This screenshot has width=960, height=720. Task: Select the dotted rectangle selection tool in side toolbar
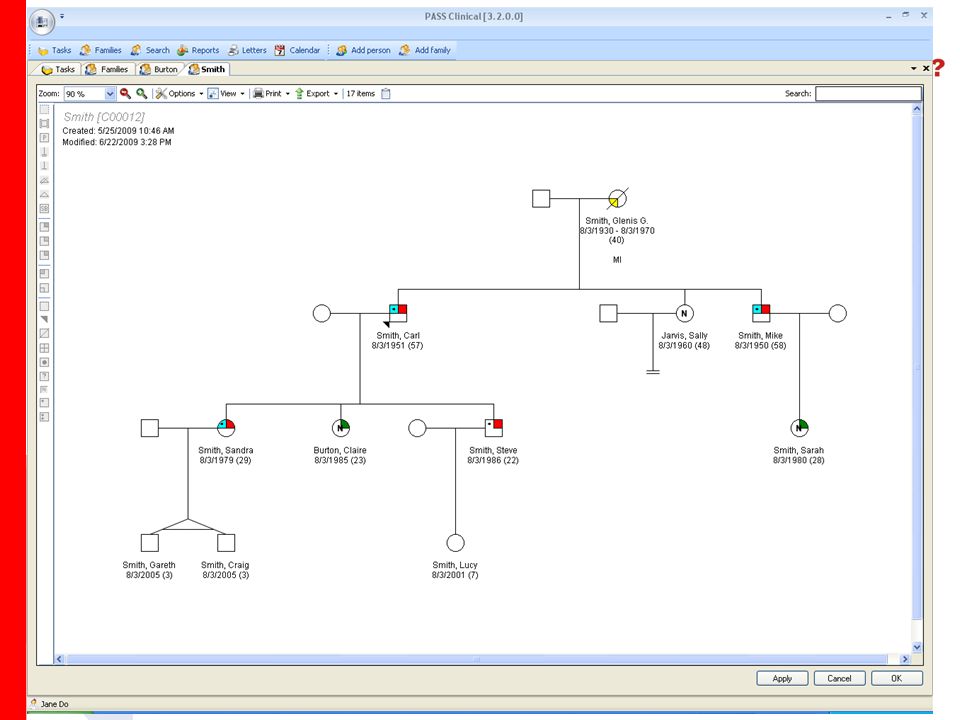tap(44, 110)
